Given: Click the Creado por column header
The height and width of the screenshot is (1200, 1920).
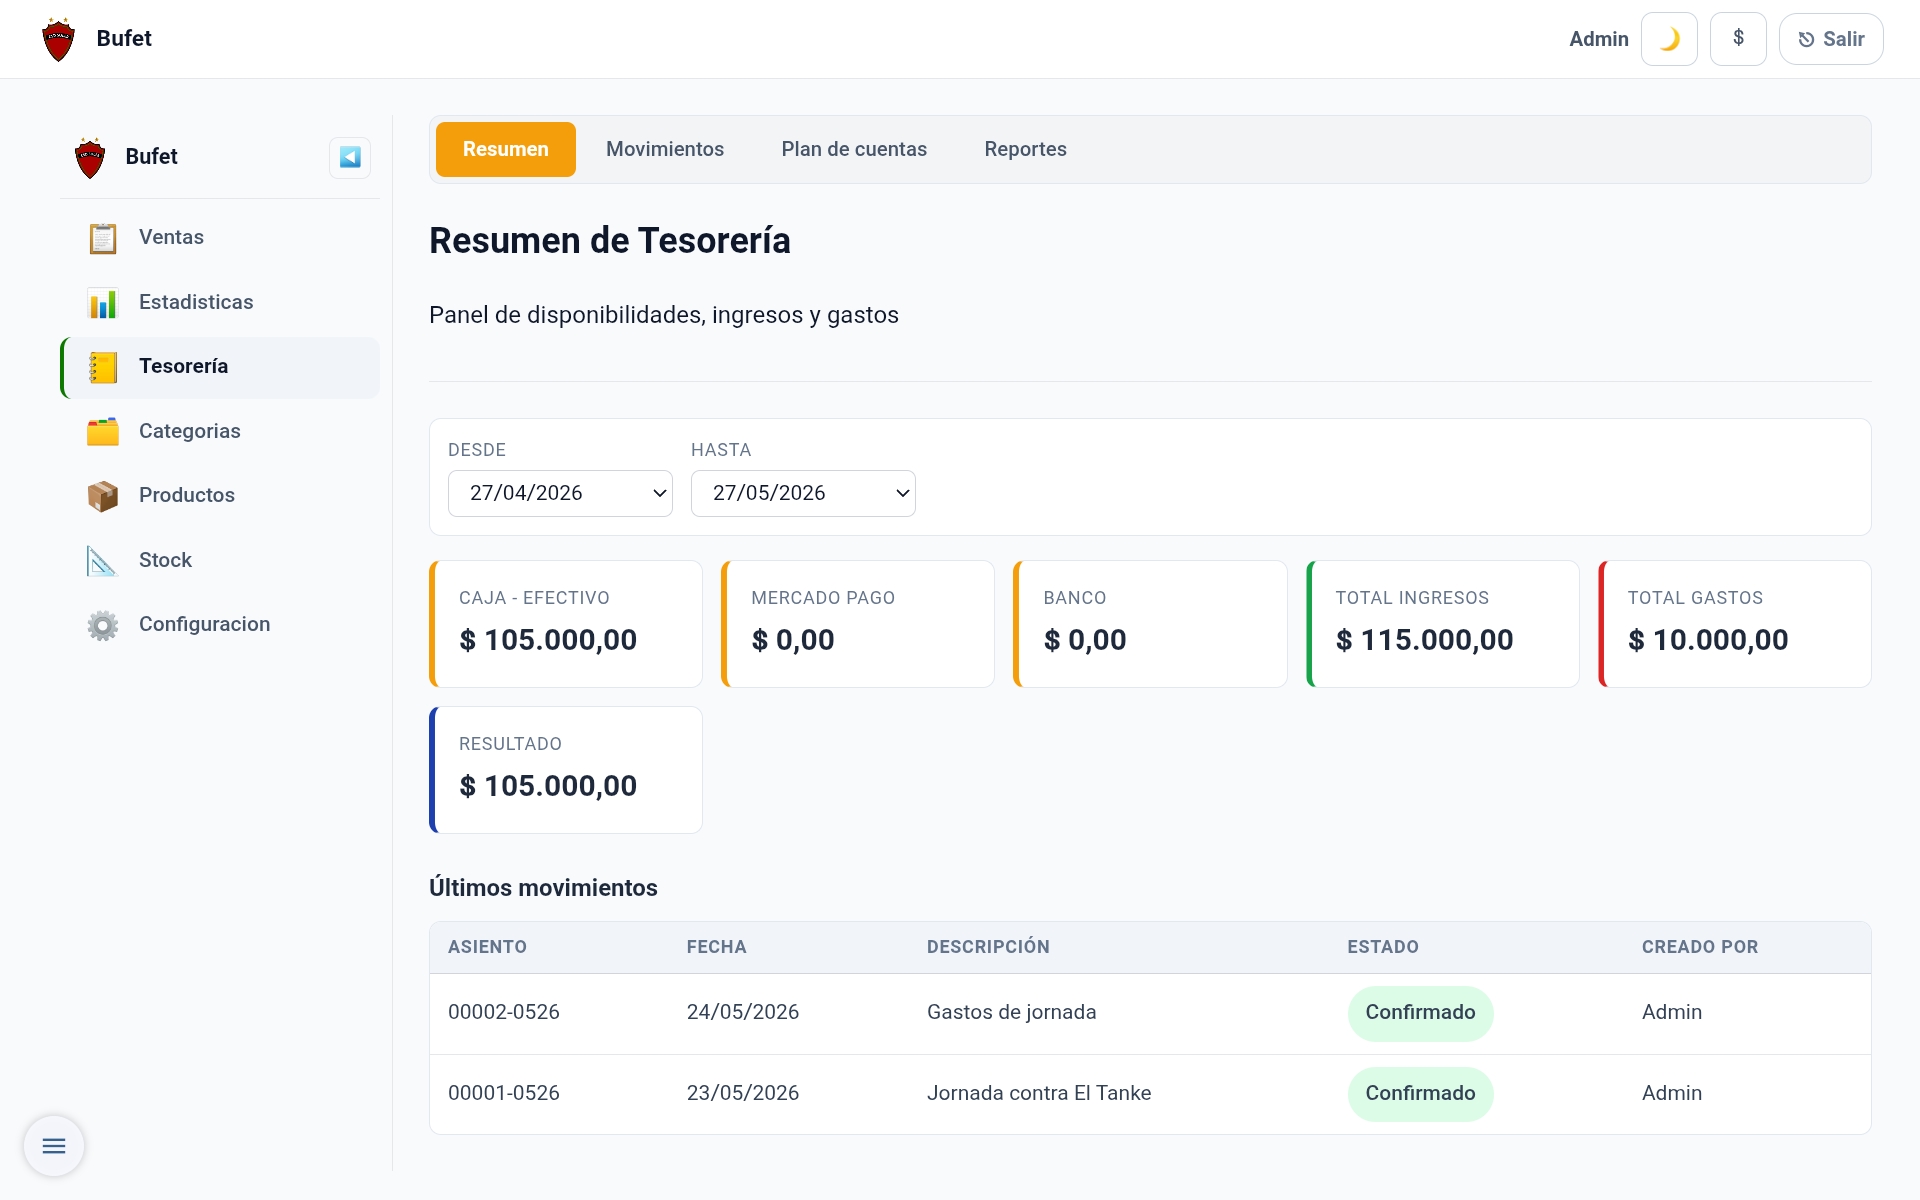Looking at the screenshot, I should click(1700, 947).
